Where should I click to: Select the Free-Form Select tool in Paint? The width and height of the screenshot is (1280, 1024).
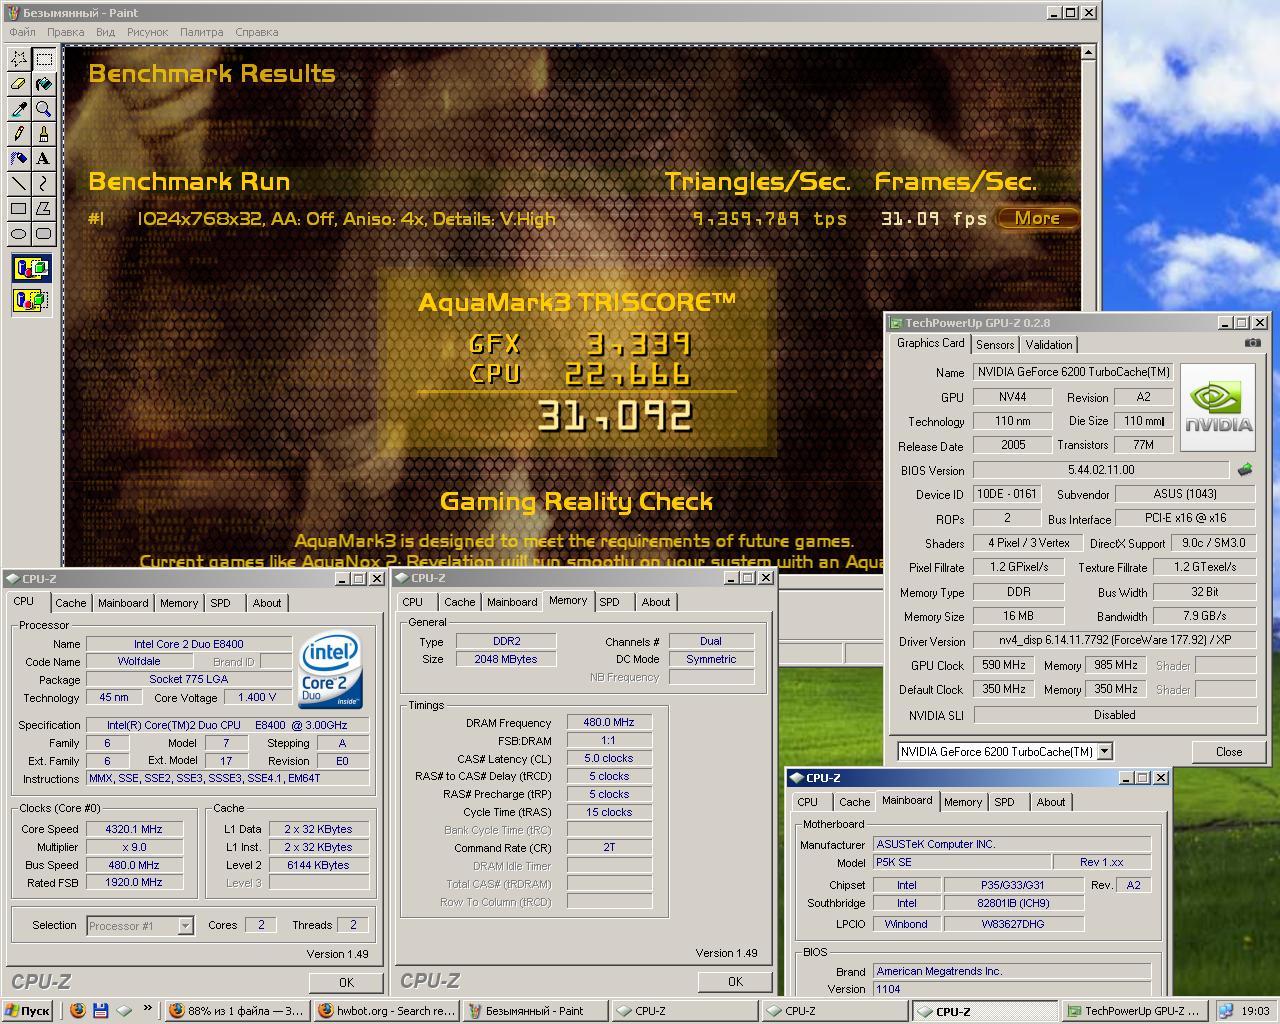[19, 59]
